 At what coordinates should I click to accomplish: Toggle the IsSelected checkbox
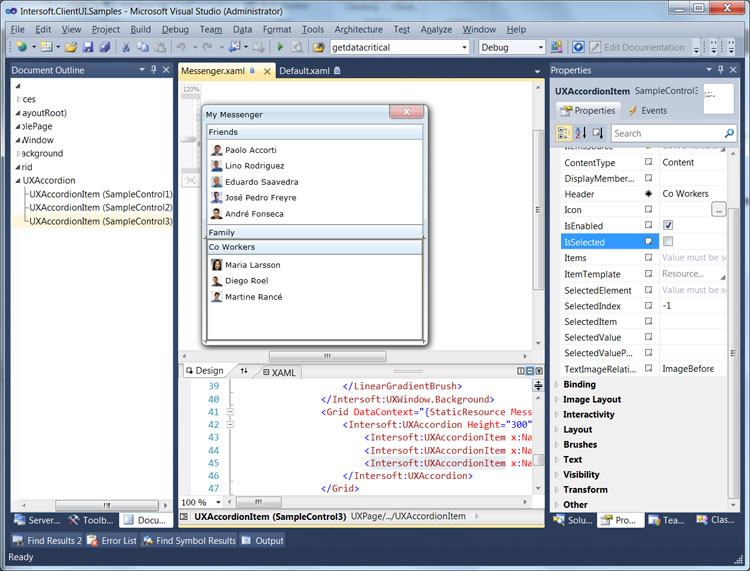[668, 241]
